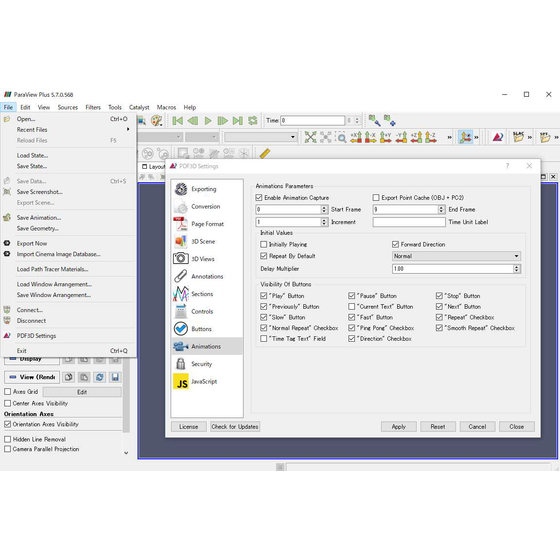
Task: Open the Sources menu
Action: click(68, 107)
